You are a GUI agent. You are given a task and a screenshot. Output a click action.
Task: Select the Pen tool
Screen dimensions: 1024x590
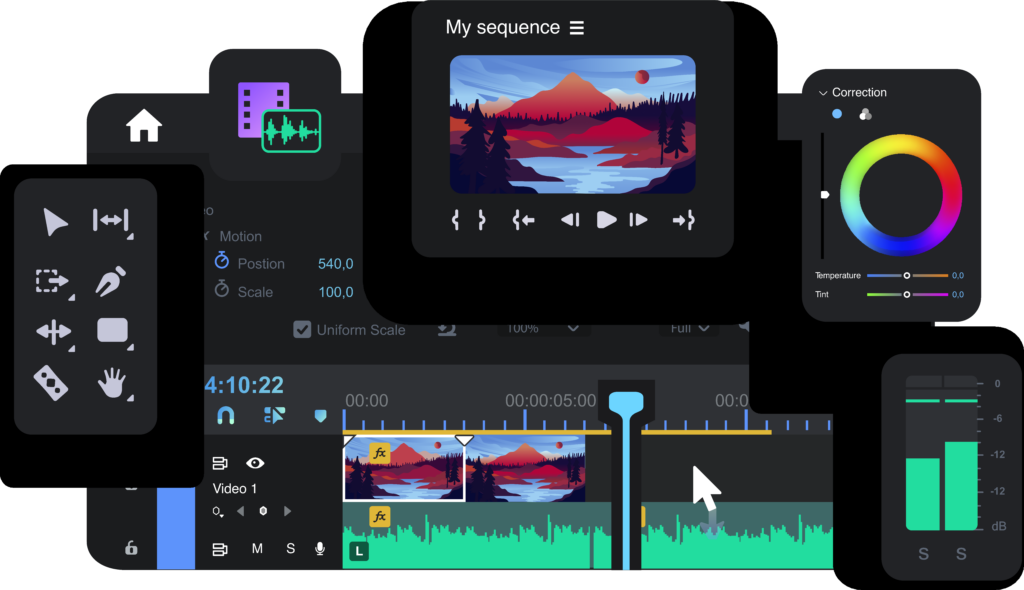pyautogui.click(x=110, y=281)
